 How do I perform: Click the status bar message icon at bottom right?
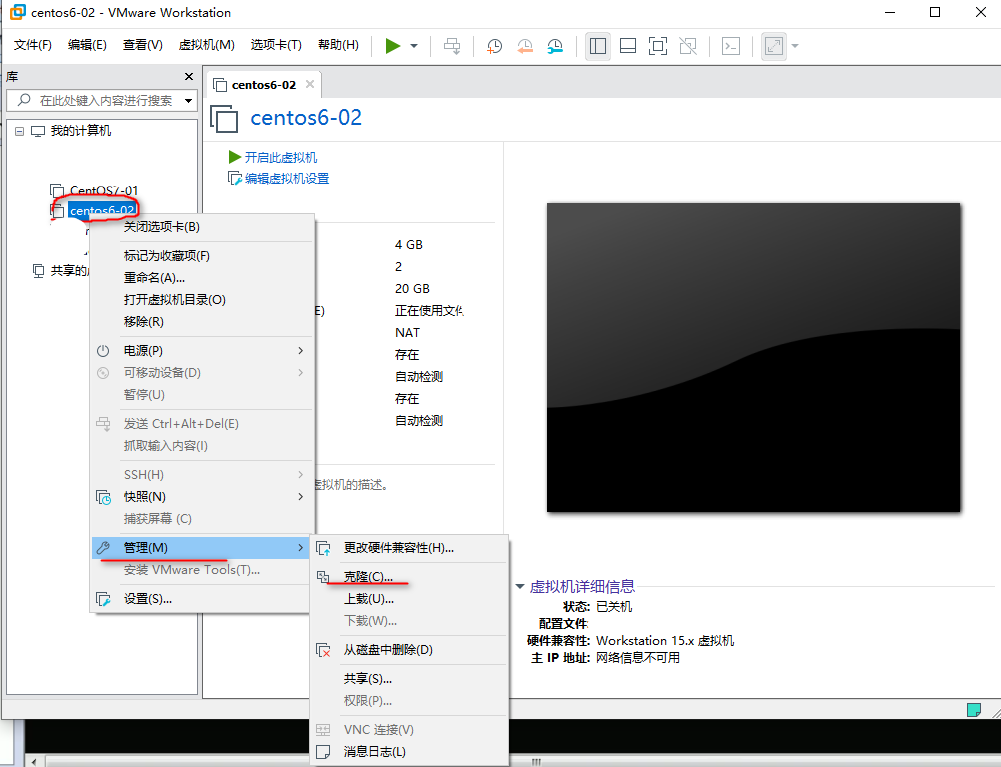(x=974, y=710)
